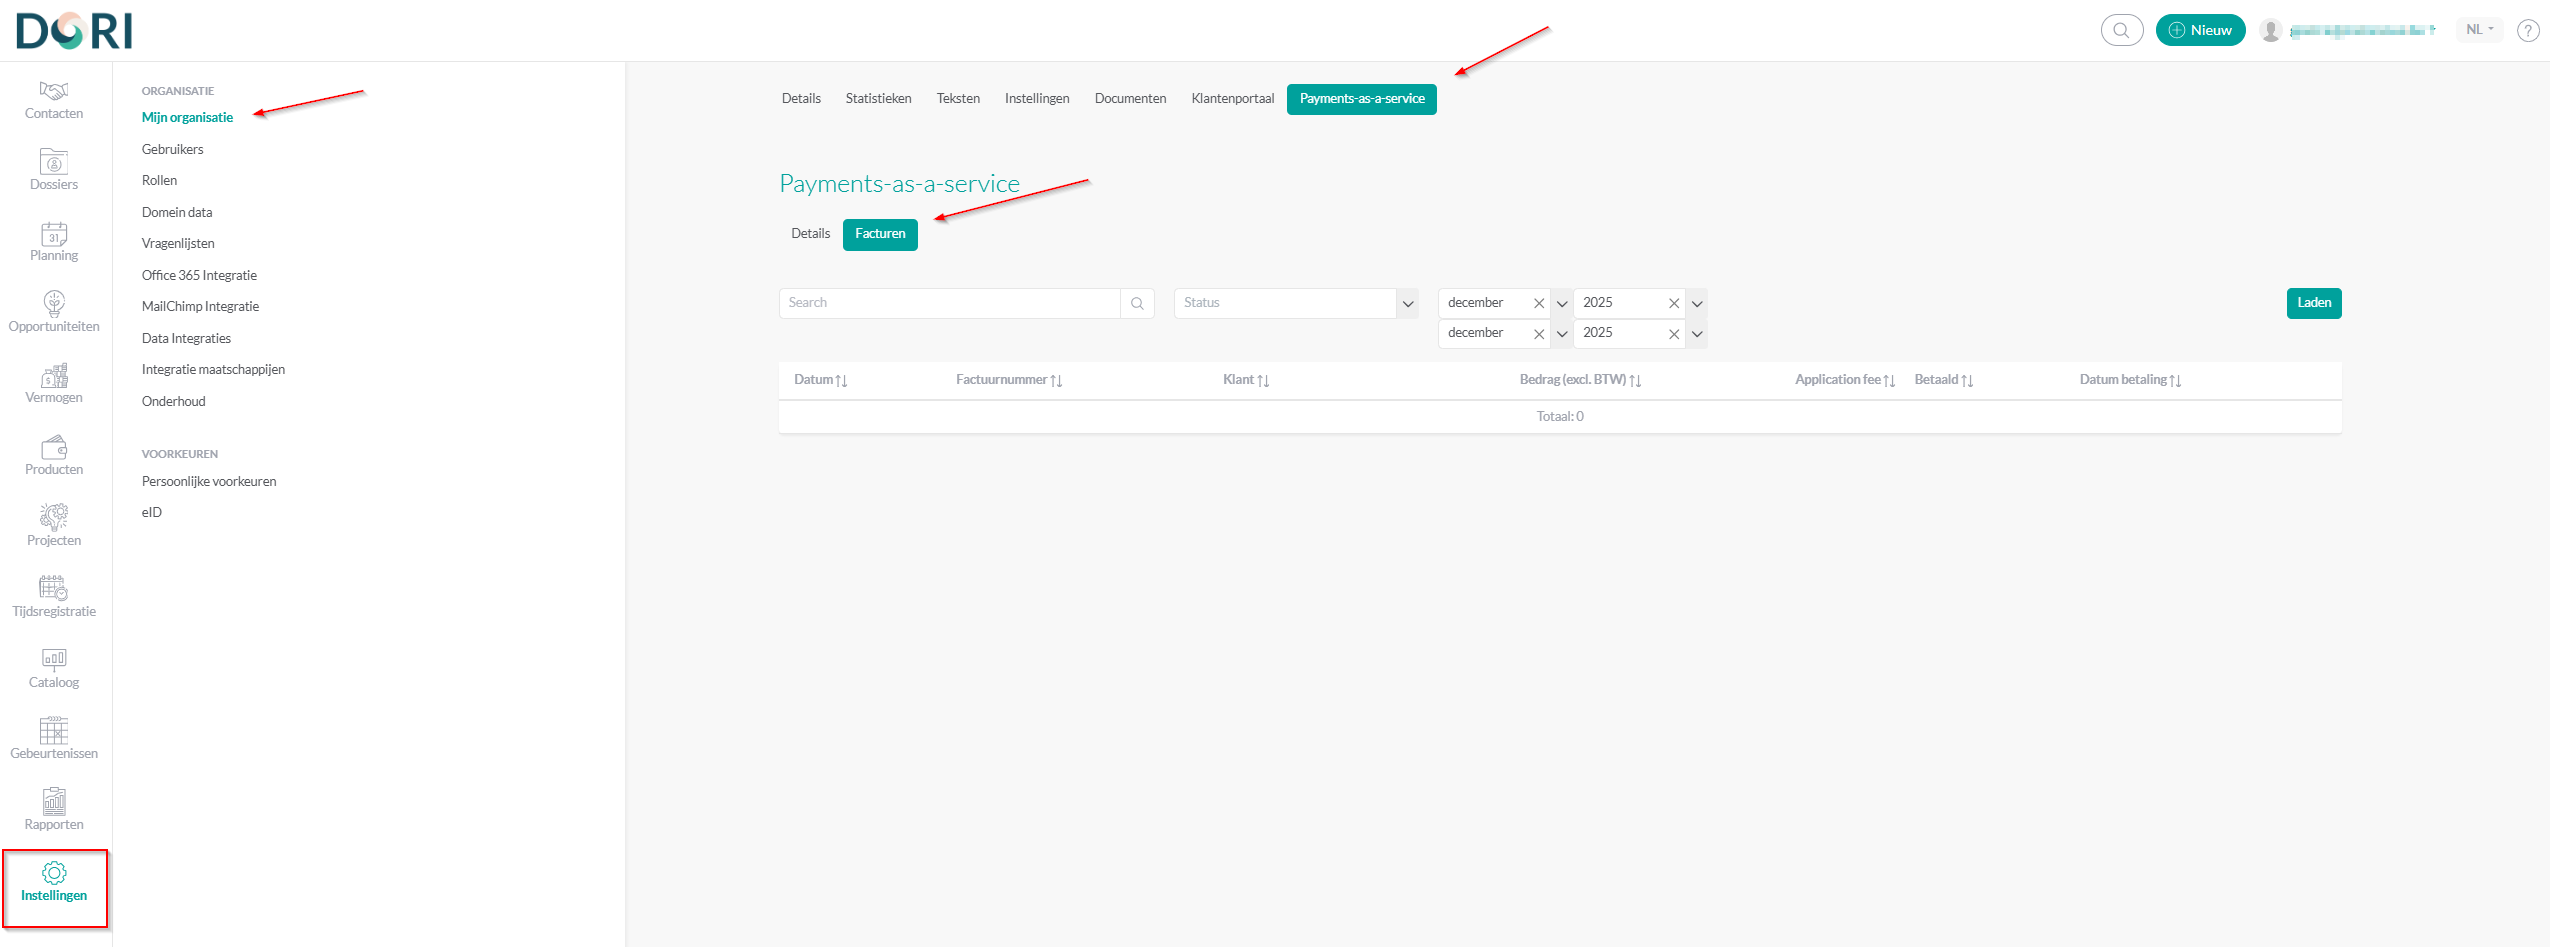Switch to the Klantenportaal tab
Screen dimensions: 2550x947
(1232, 99)
